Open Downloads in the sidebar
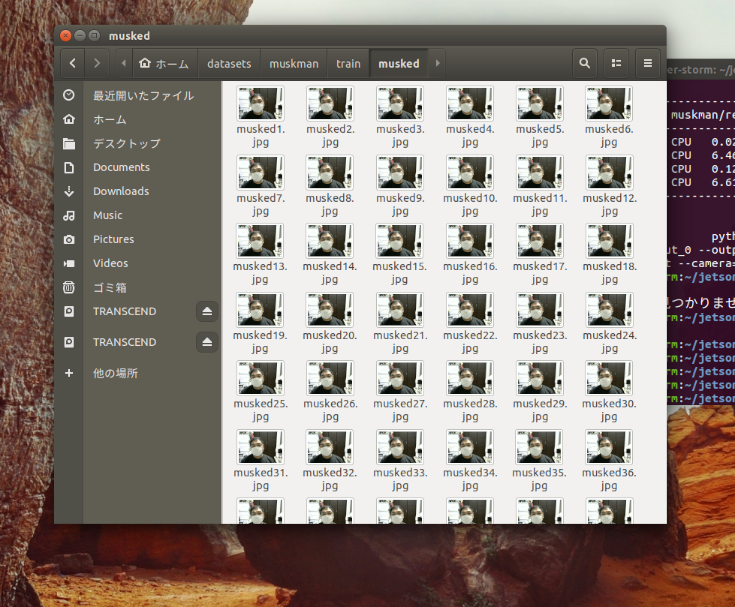The height and width of the screenshot is (607, 735). (121, 191)
